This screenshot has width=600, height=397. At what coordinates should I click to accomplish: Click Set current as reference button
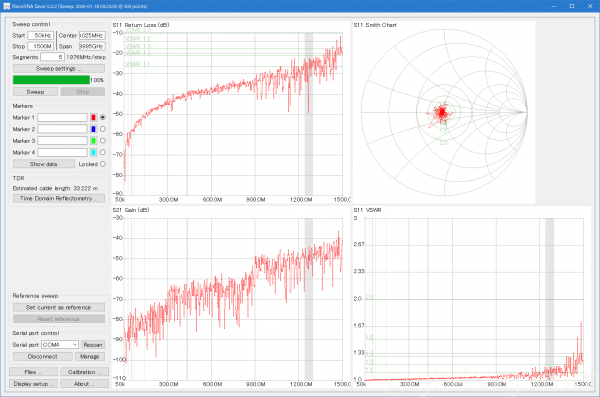(x=59, y=307)
